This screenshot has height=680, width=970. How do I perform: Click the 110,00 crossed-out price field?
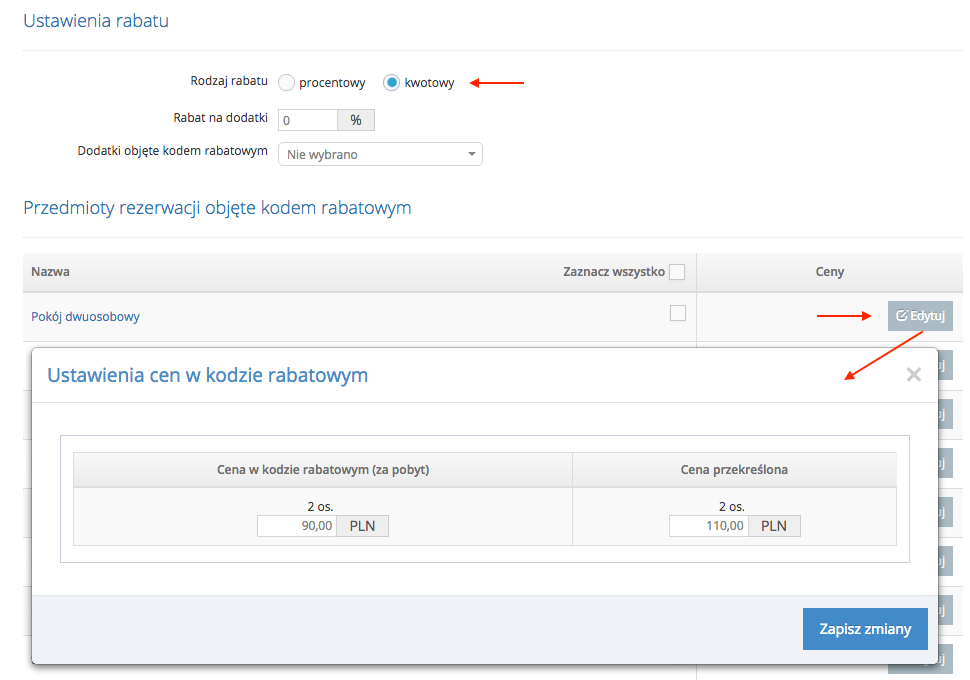point(709,526)
